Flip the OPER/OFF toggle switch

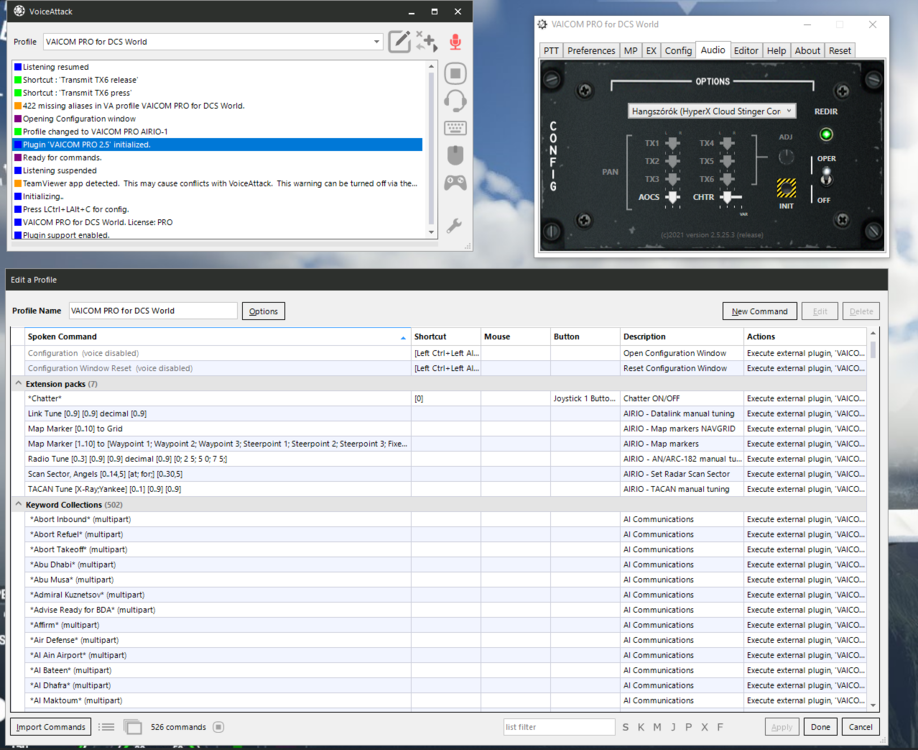(825, 177)
